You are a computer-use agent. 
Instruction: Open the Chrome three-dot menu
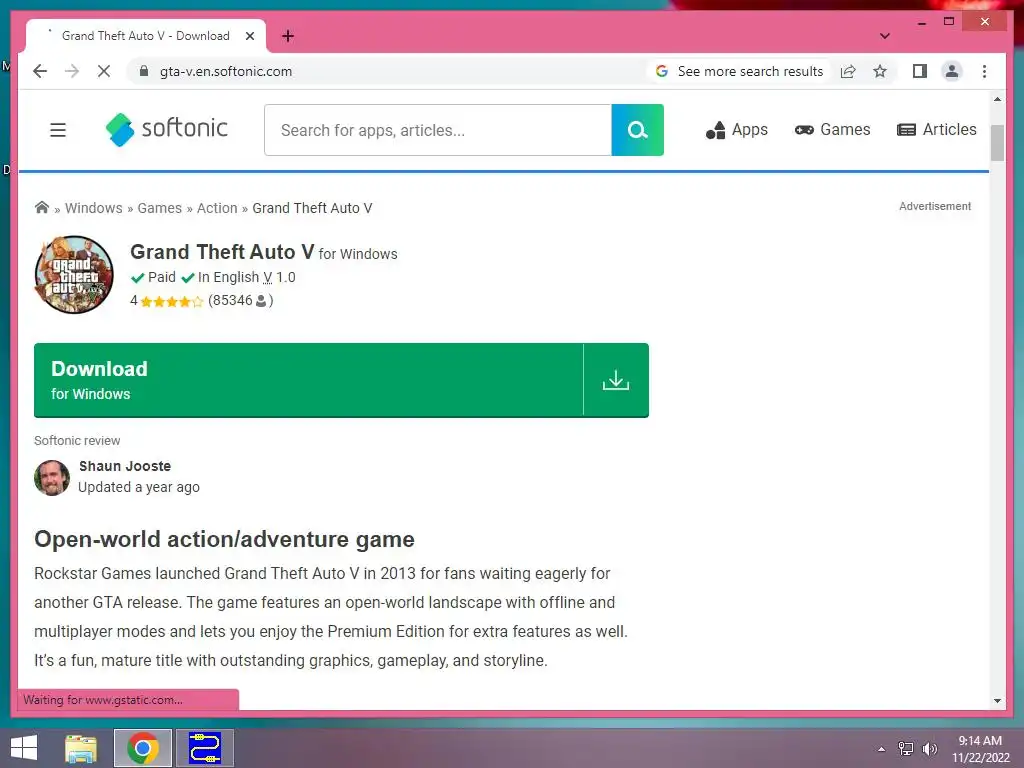coord(984,71)
